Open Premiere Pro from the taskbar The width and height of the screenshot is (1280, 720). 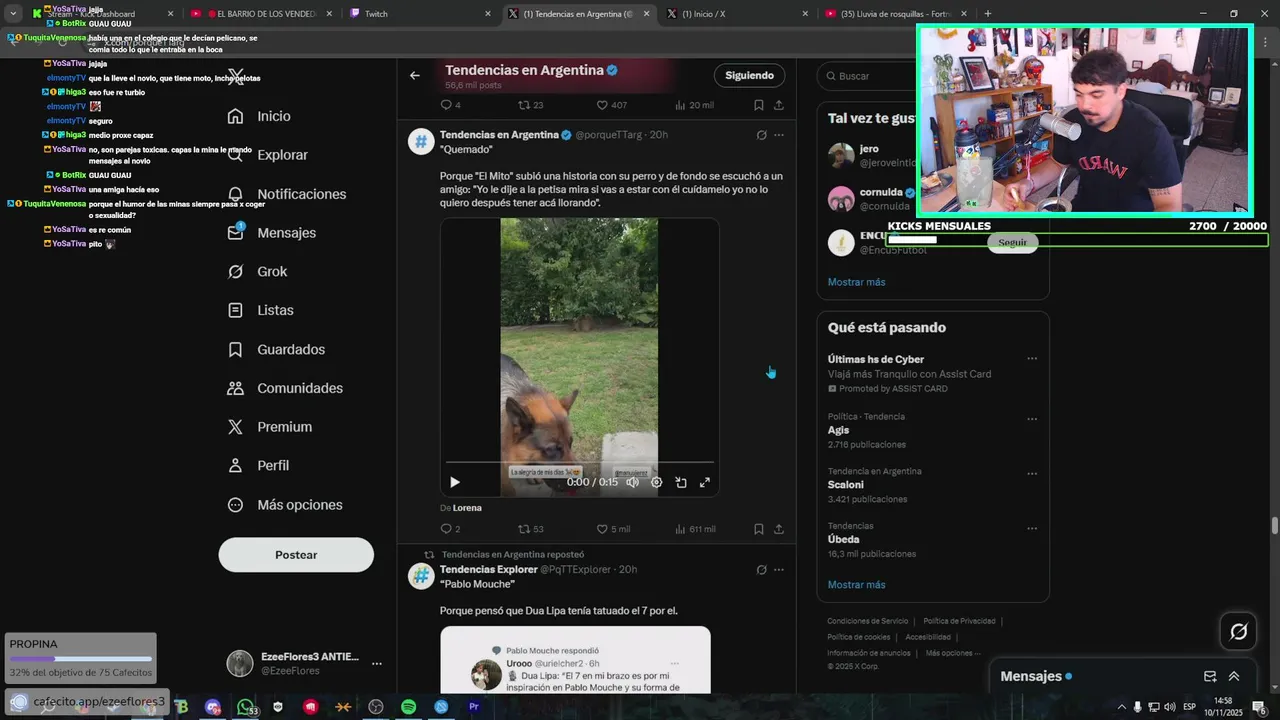[x=474, y=707]
